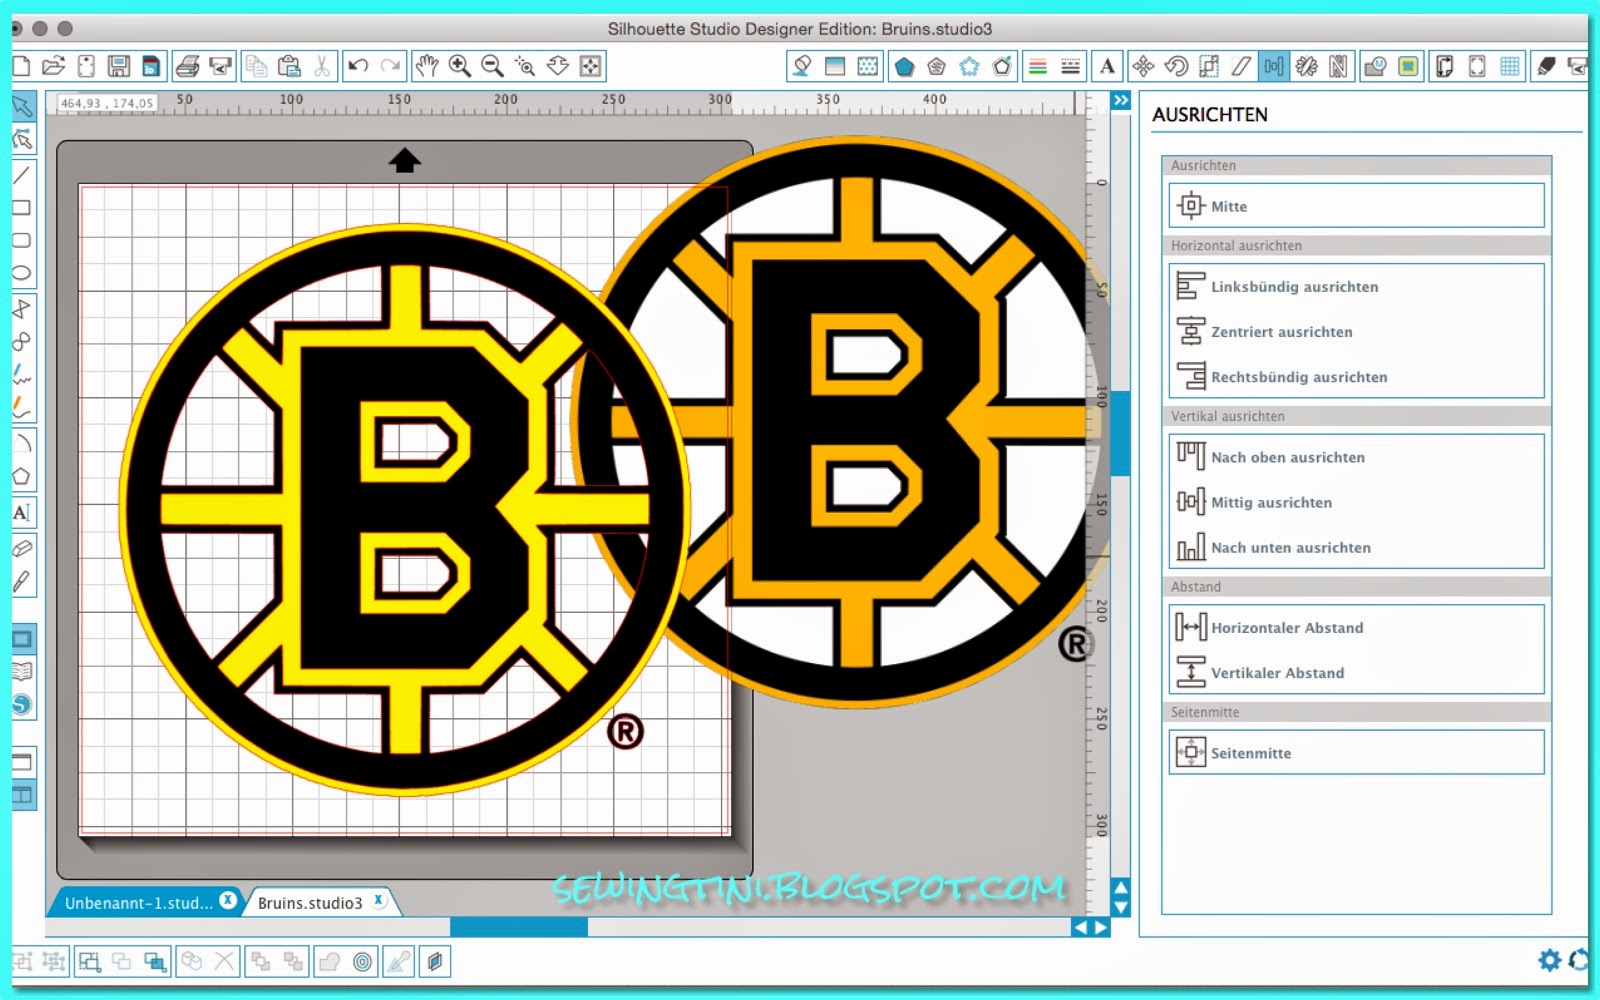Open the Text Style panel (A icon)
This screenshot has width=1600, height=1000.
(1107, 67)
